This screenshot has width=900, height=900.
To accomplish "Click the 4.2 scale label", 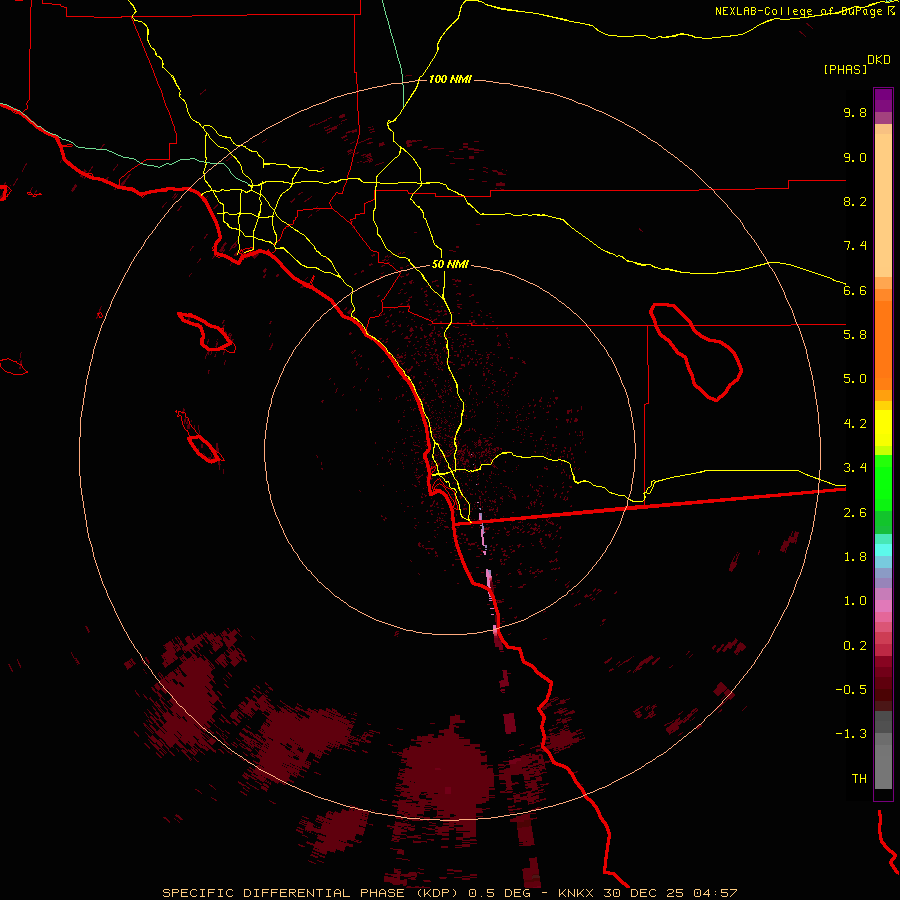I will pyautogui.click(x=855, y=424).
